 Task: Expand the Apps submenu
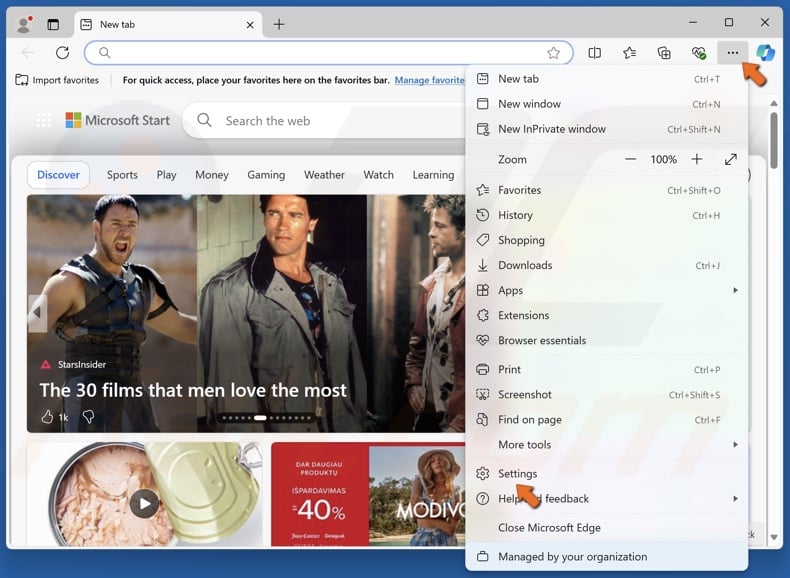(x=607, y=290)
